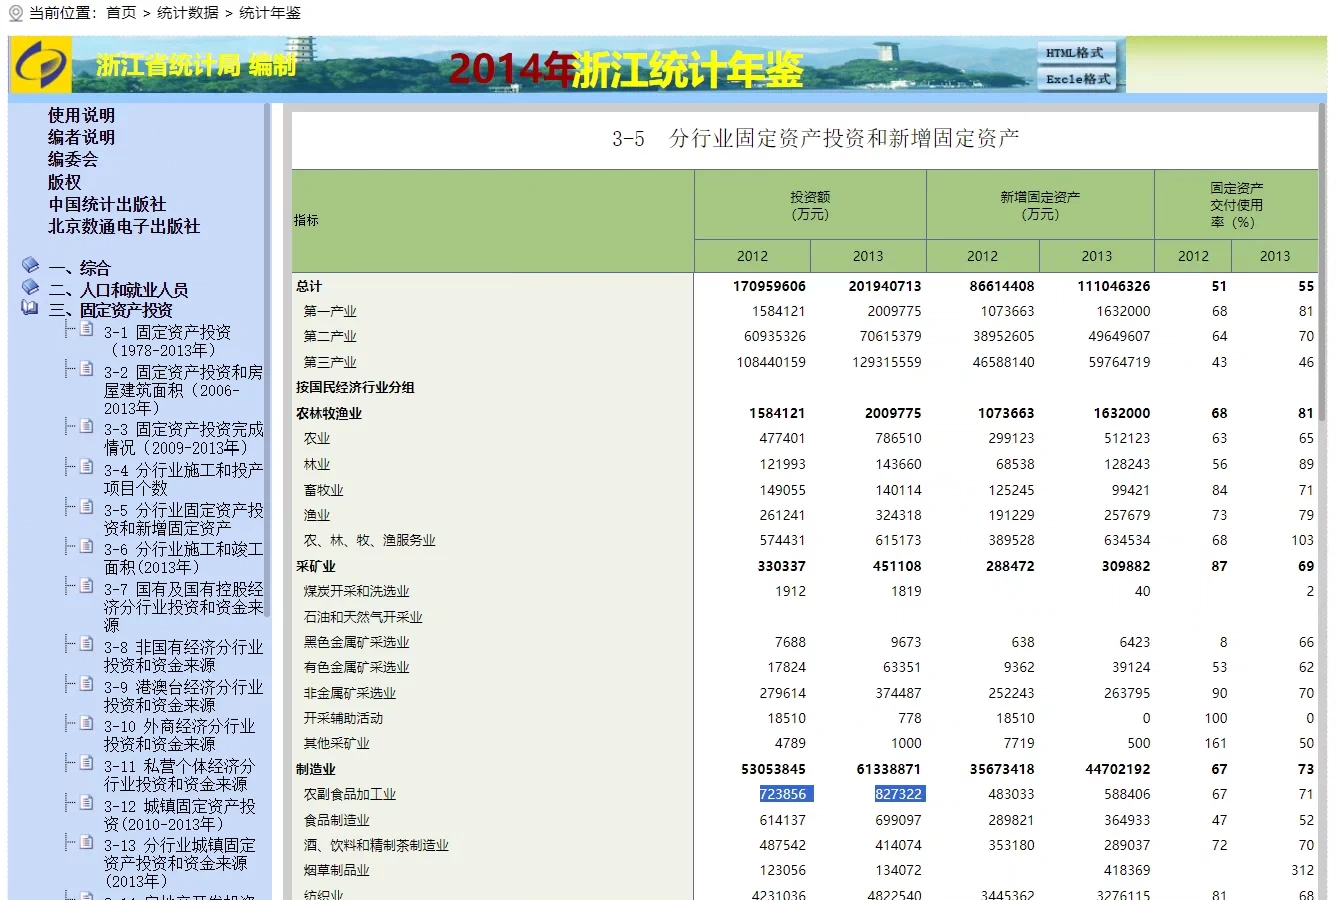The height and width of the screenshot is (900, 1336).
Task: Click the document icon for 3-10 外商经济分行业
Action: coord(87,724)
